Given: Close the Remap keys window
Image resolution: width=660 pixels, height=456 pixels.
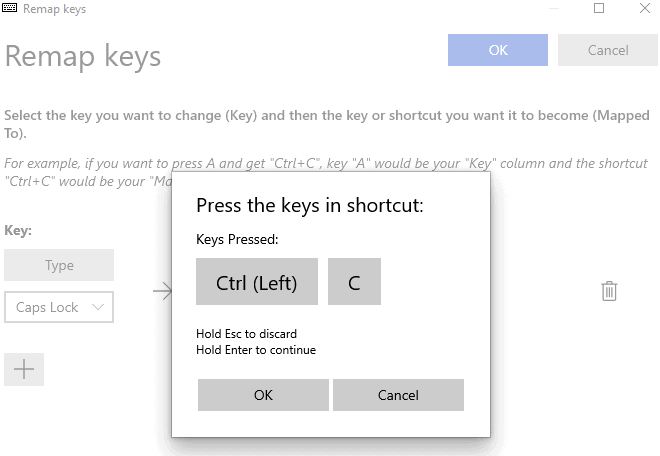Looking at the screenshot, I should (645, 9).
